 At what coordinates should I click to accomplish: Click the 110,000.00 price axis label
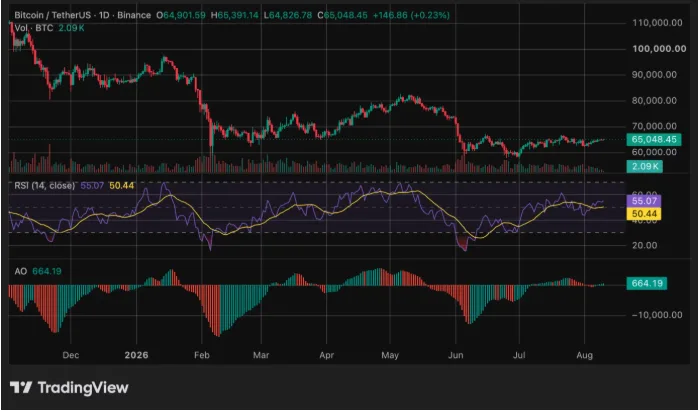657,23
